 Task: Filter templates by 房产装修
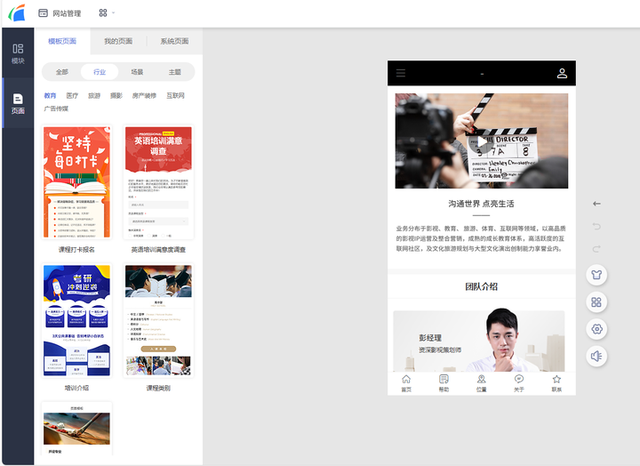click(144, 95)
